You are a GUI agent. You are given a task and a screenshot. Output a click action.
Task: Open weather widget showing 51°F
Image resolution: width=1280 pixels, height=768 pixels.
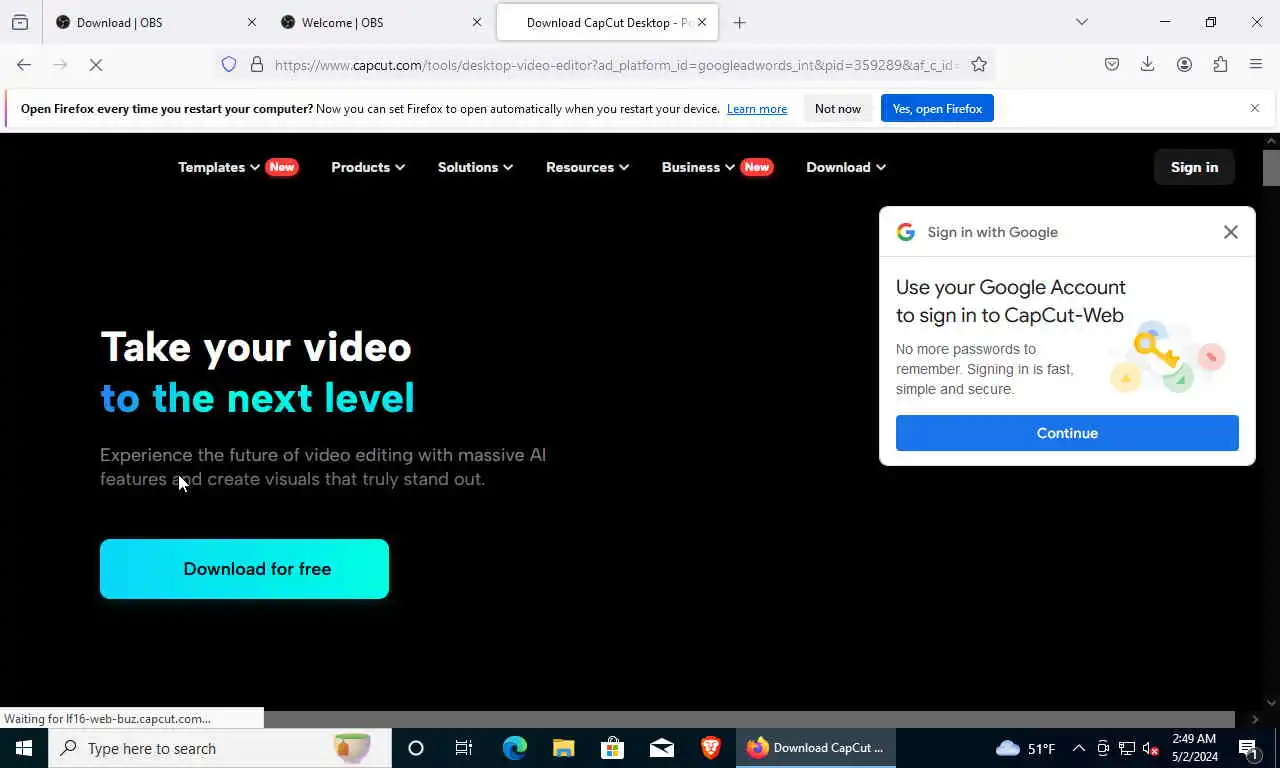(x=1025, y=748)
